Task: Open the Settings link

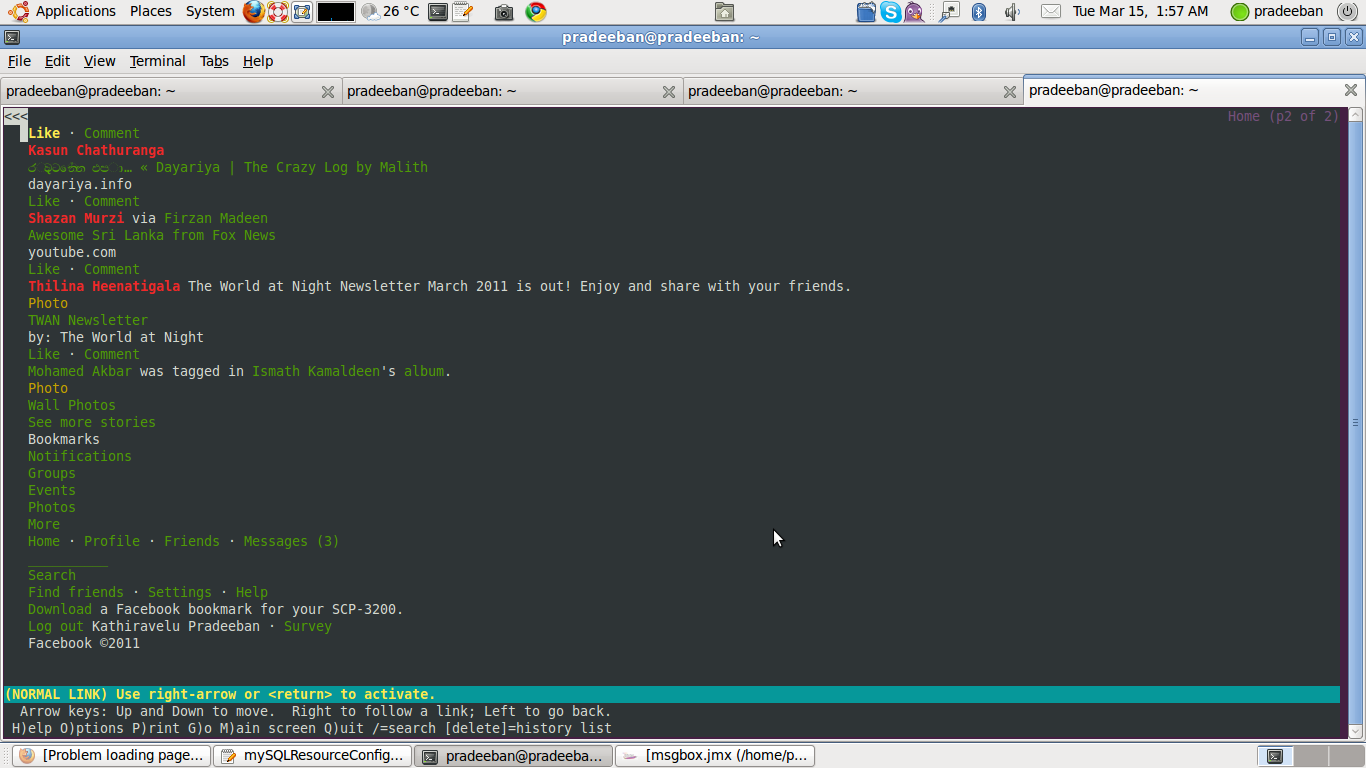Action: tap(180, 592)
